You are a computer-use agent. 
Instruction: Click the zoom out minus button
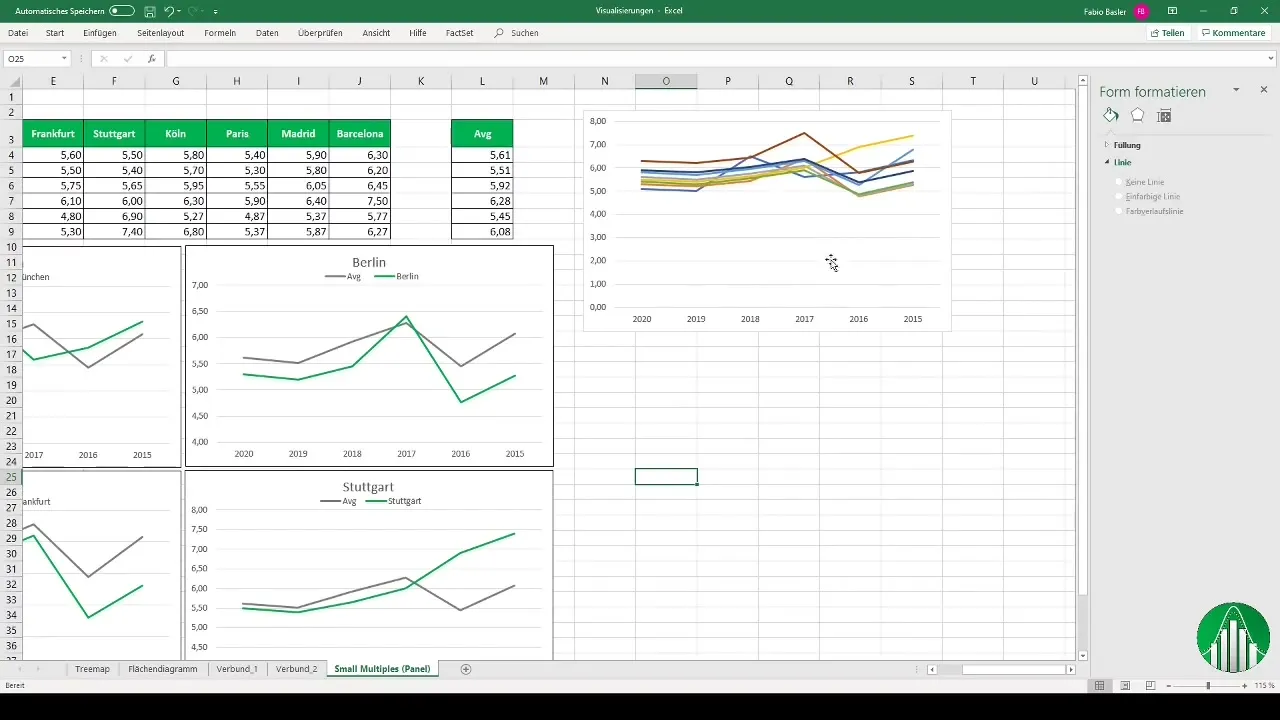(x=1169, y=686)
